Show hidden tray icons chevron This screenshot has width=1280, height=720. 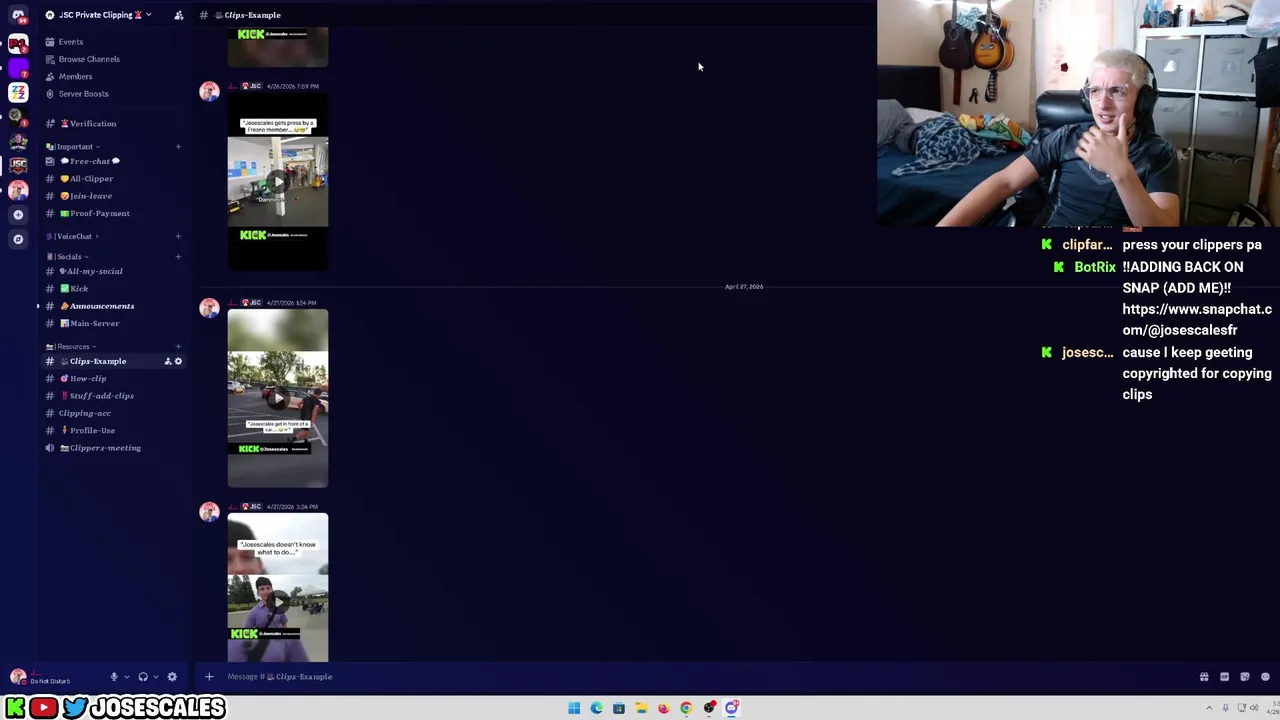(1209, 708)
